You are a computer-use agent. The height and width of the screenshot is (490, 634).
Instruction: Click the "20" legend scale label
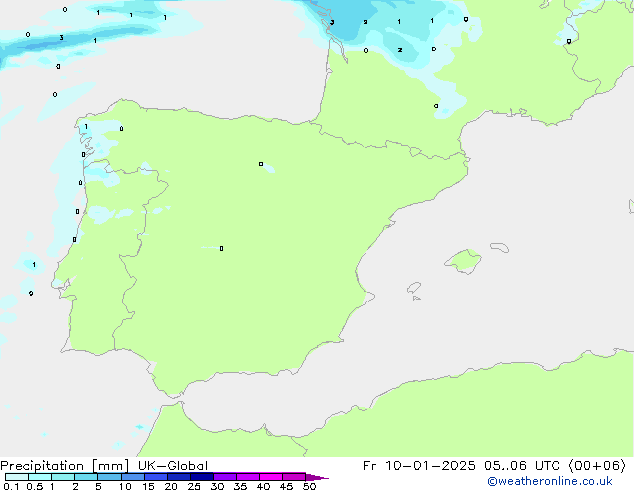coord(171,486)
